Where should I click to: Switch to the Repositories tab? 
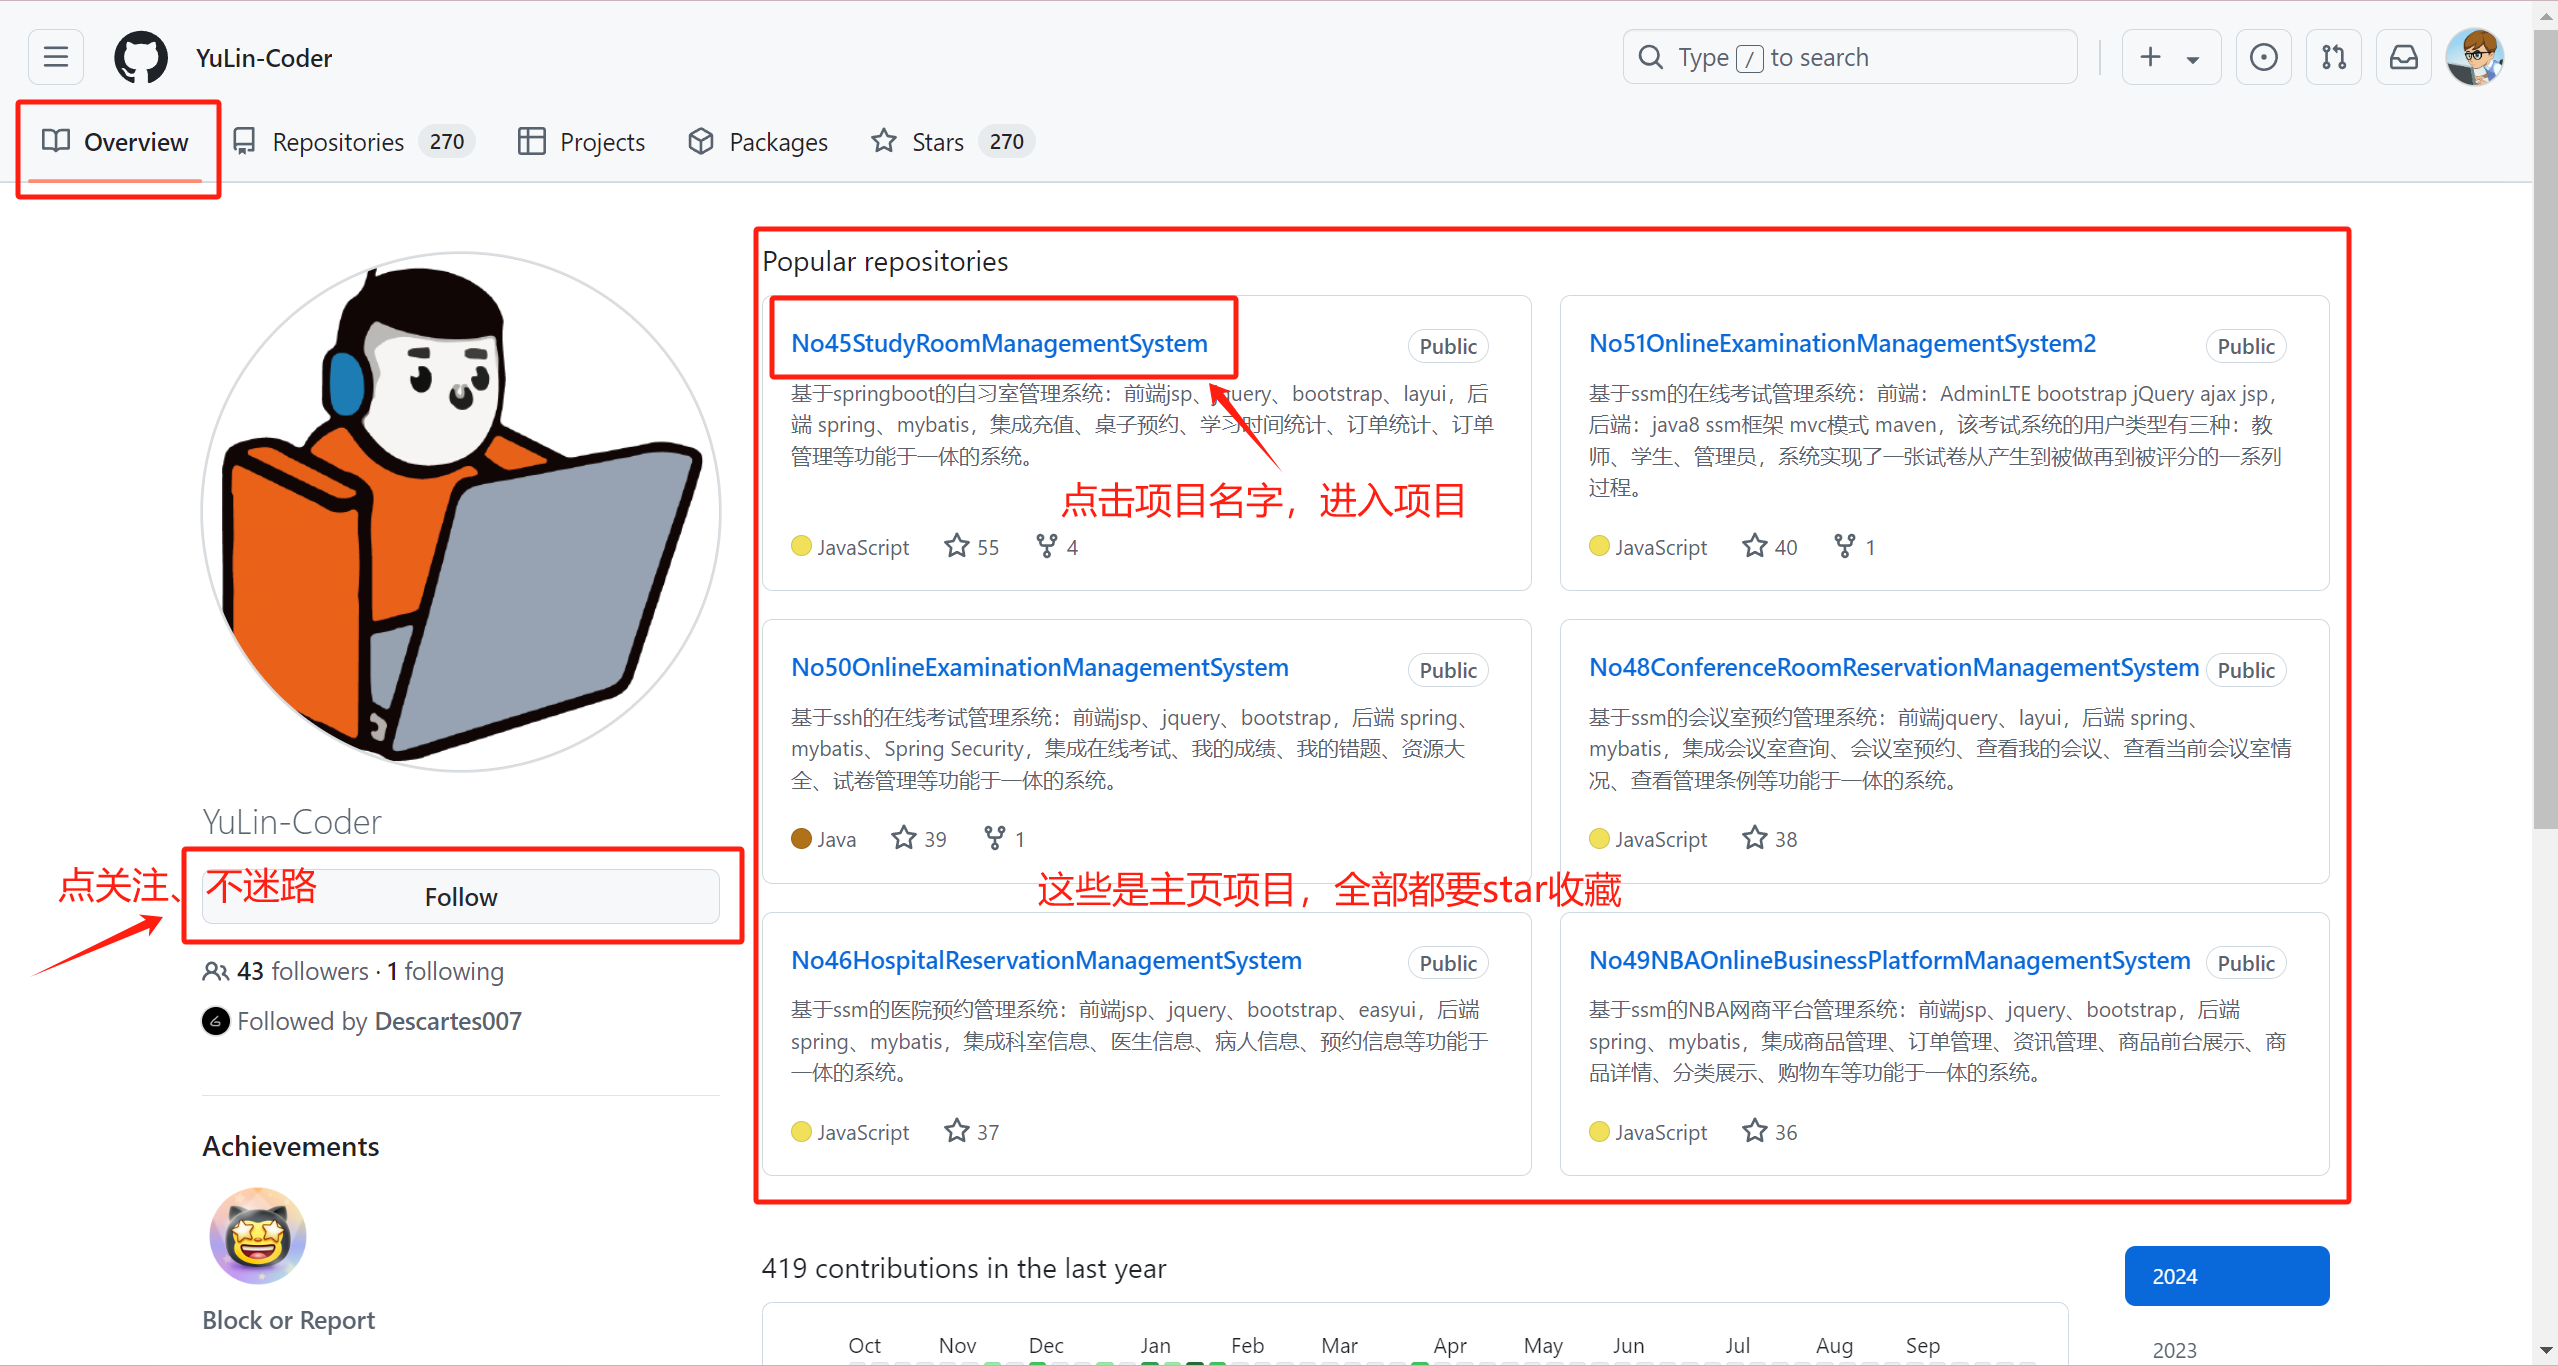coord(353,142)
